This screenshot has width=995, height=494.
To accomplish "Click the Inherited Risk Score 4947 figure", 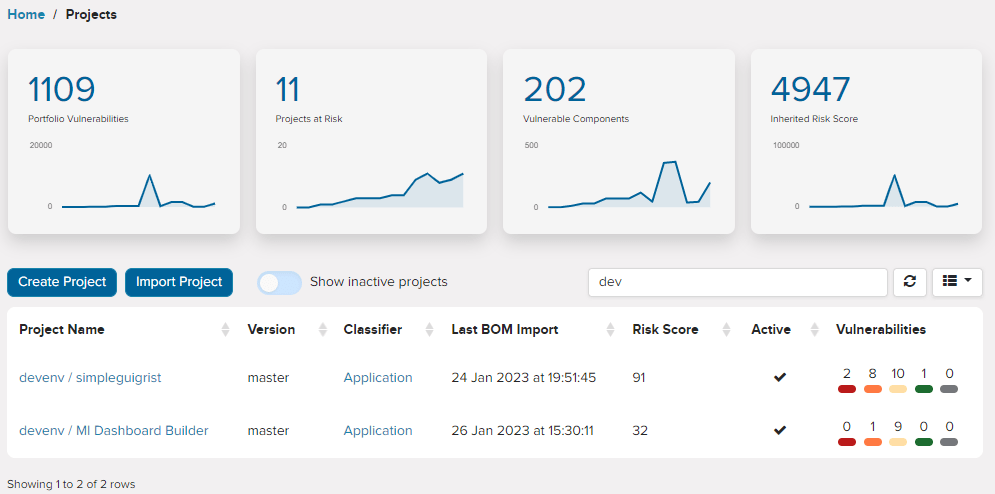I will (810, 89).
